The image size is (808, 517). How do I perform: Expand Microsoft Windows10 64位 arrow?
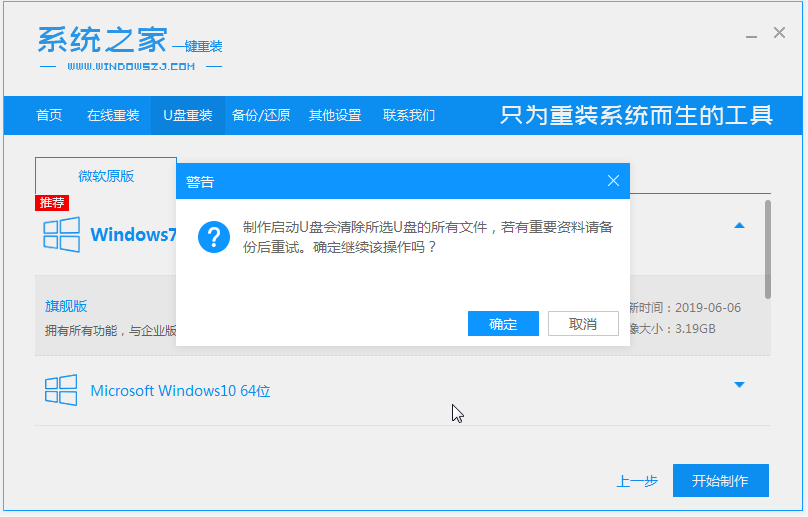pyautogui.click(x=739, y=385)
